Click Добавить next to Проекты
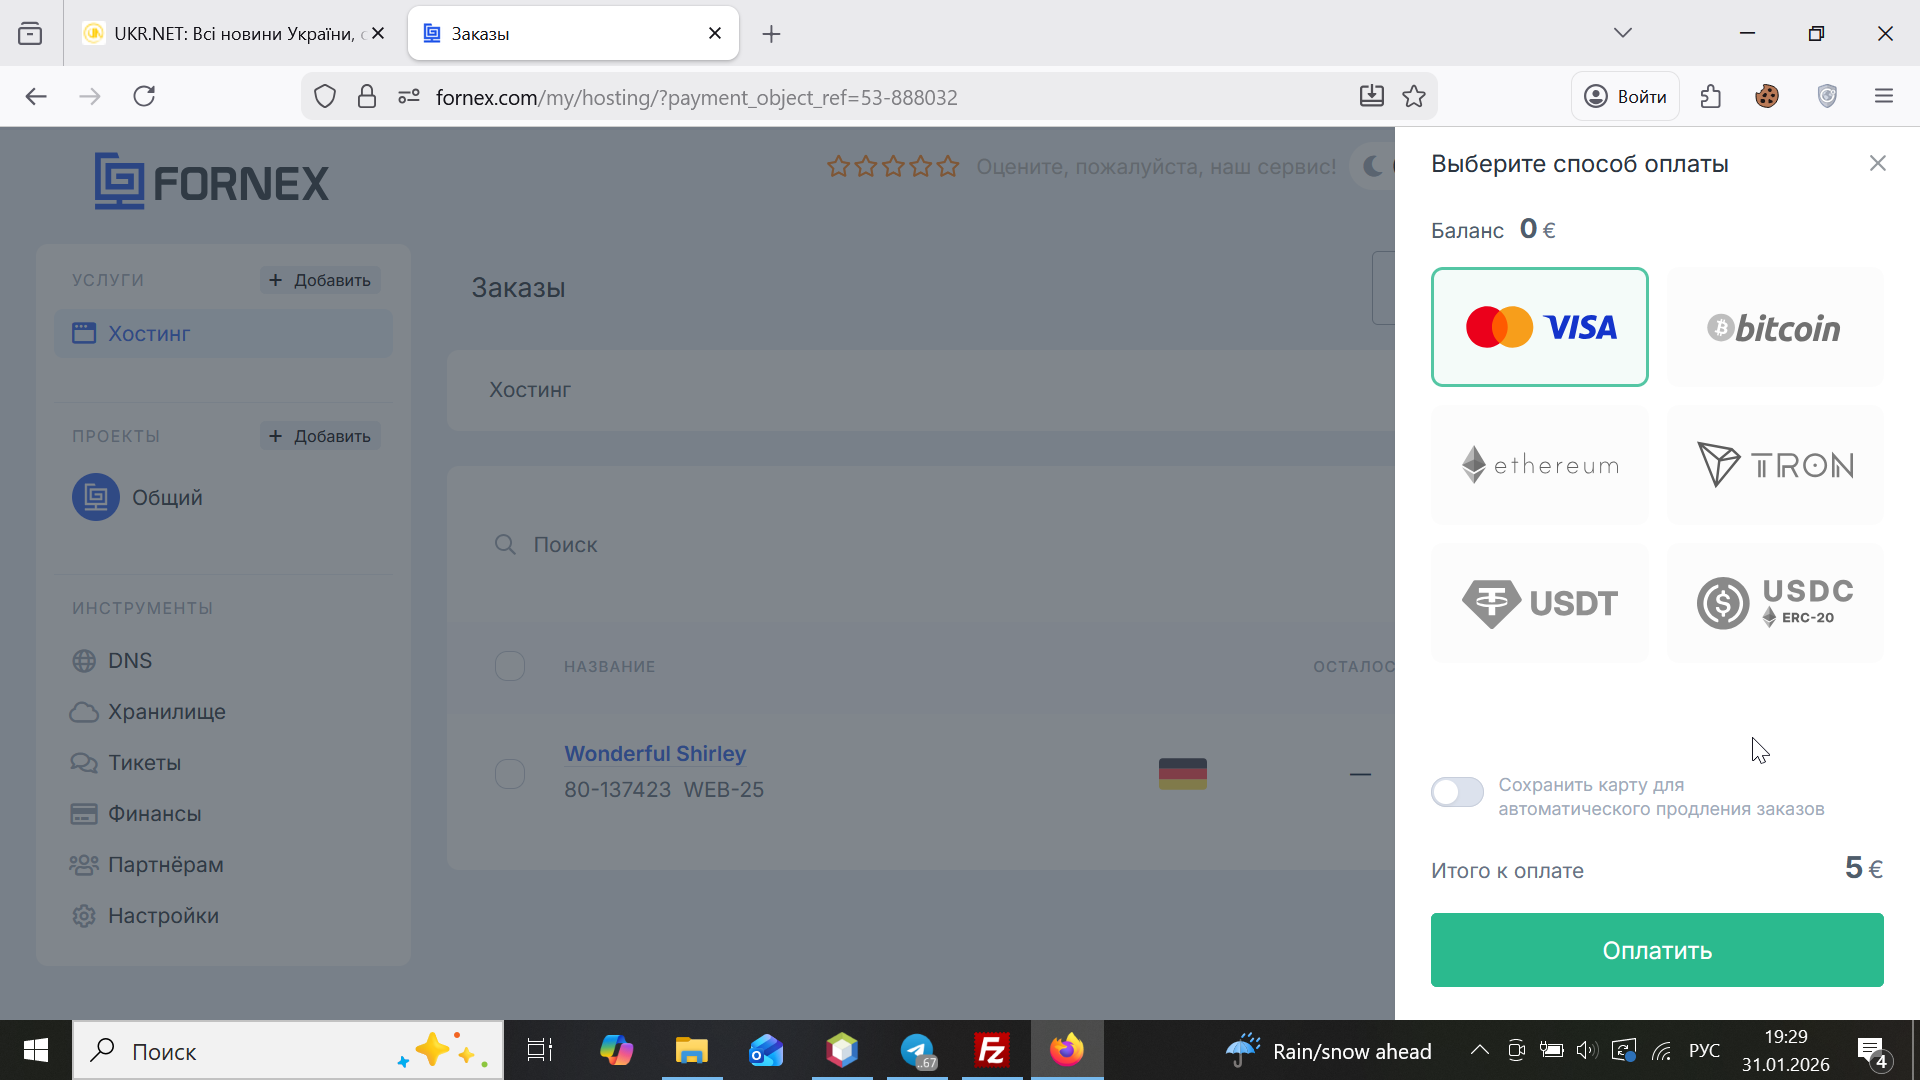Viewport: 1920px width, 1080px height. pyautogui.click(x=320, y=436)
